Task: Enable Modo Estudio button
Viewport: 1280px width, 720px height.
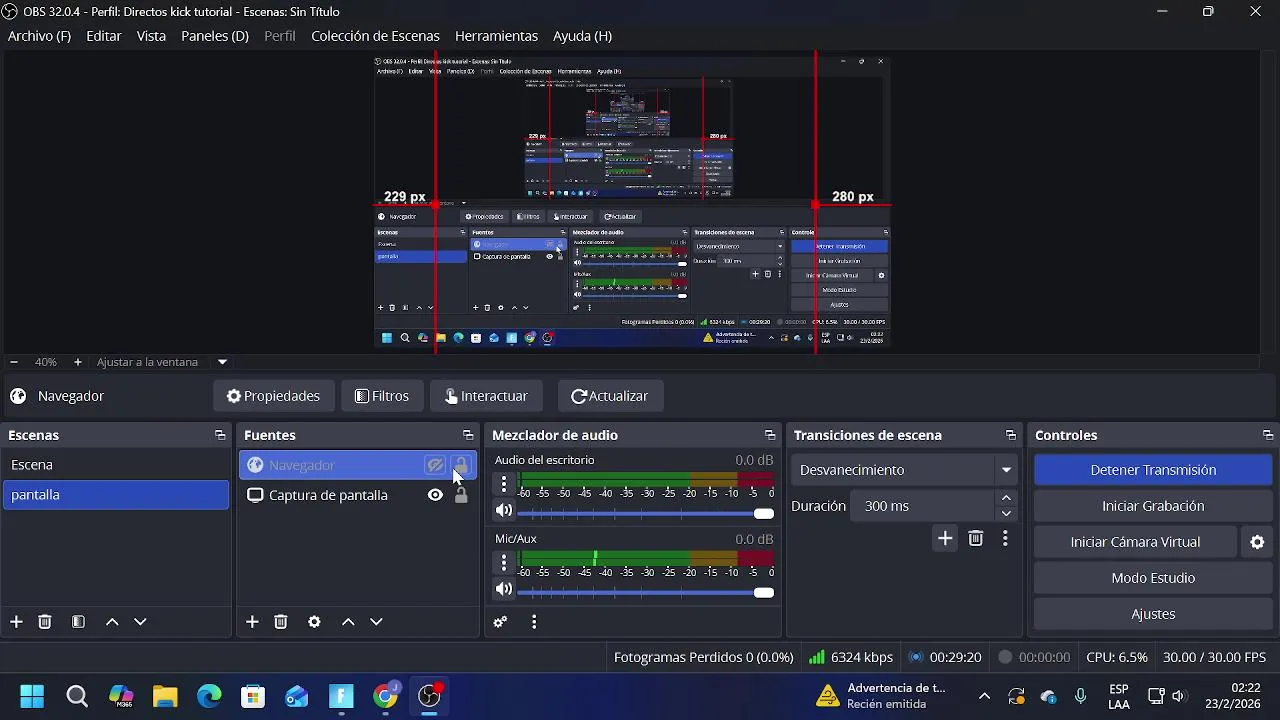Action: click(1153, 578)
